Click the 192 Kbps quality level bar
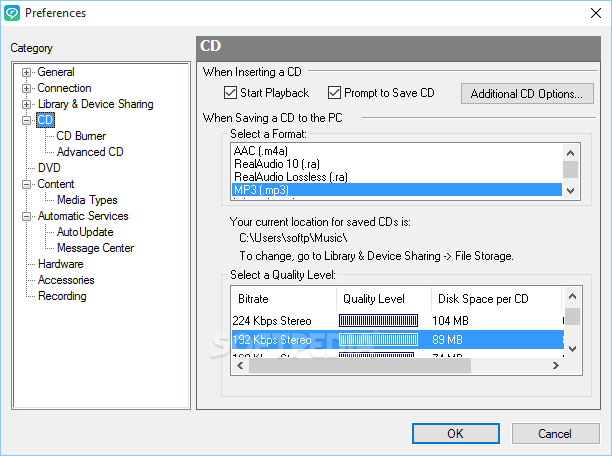This screenshot has width=612, height=456. coord(378,340)
